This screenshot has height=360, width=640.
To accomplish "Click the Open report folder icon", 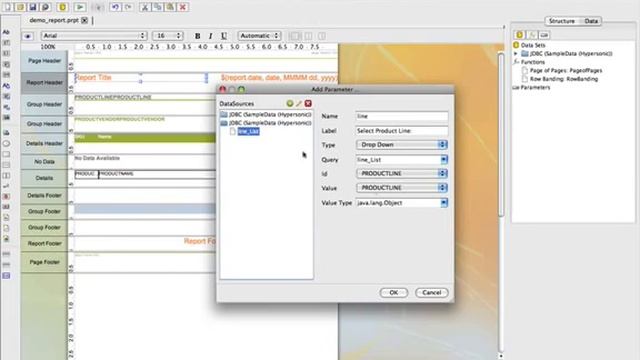I will (20, 7).
